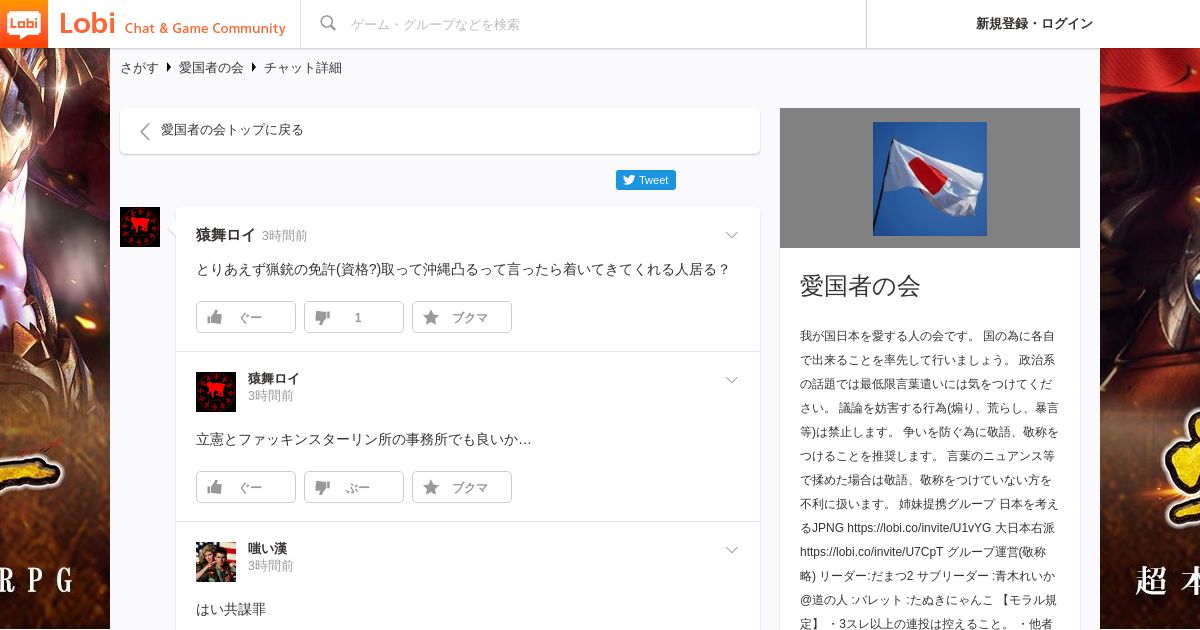Dislike the 猟銃の免許 post showing 1
This screenshot has width=1200, height=630.
tap(354, 317)
